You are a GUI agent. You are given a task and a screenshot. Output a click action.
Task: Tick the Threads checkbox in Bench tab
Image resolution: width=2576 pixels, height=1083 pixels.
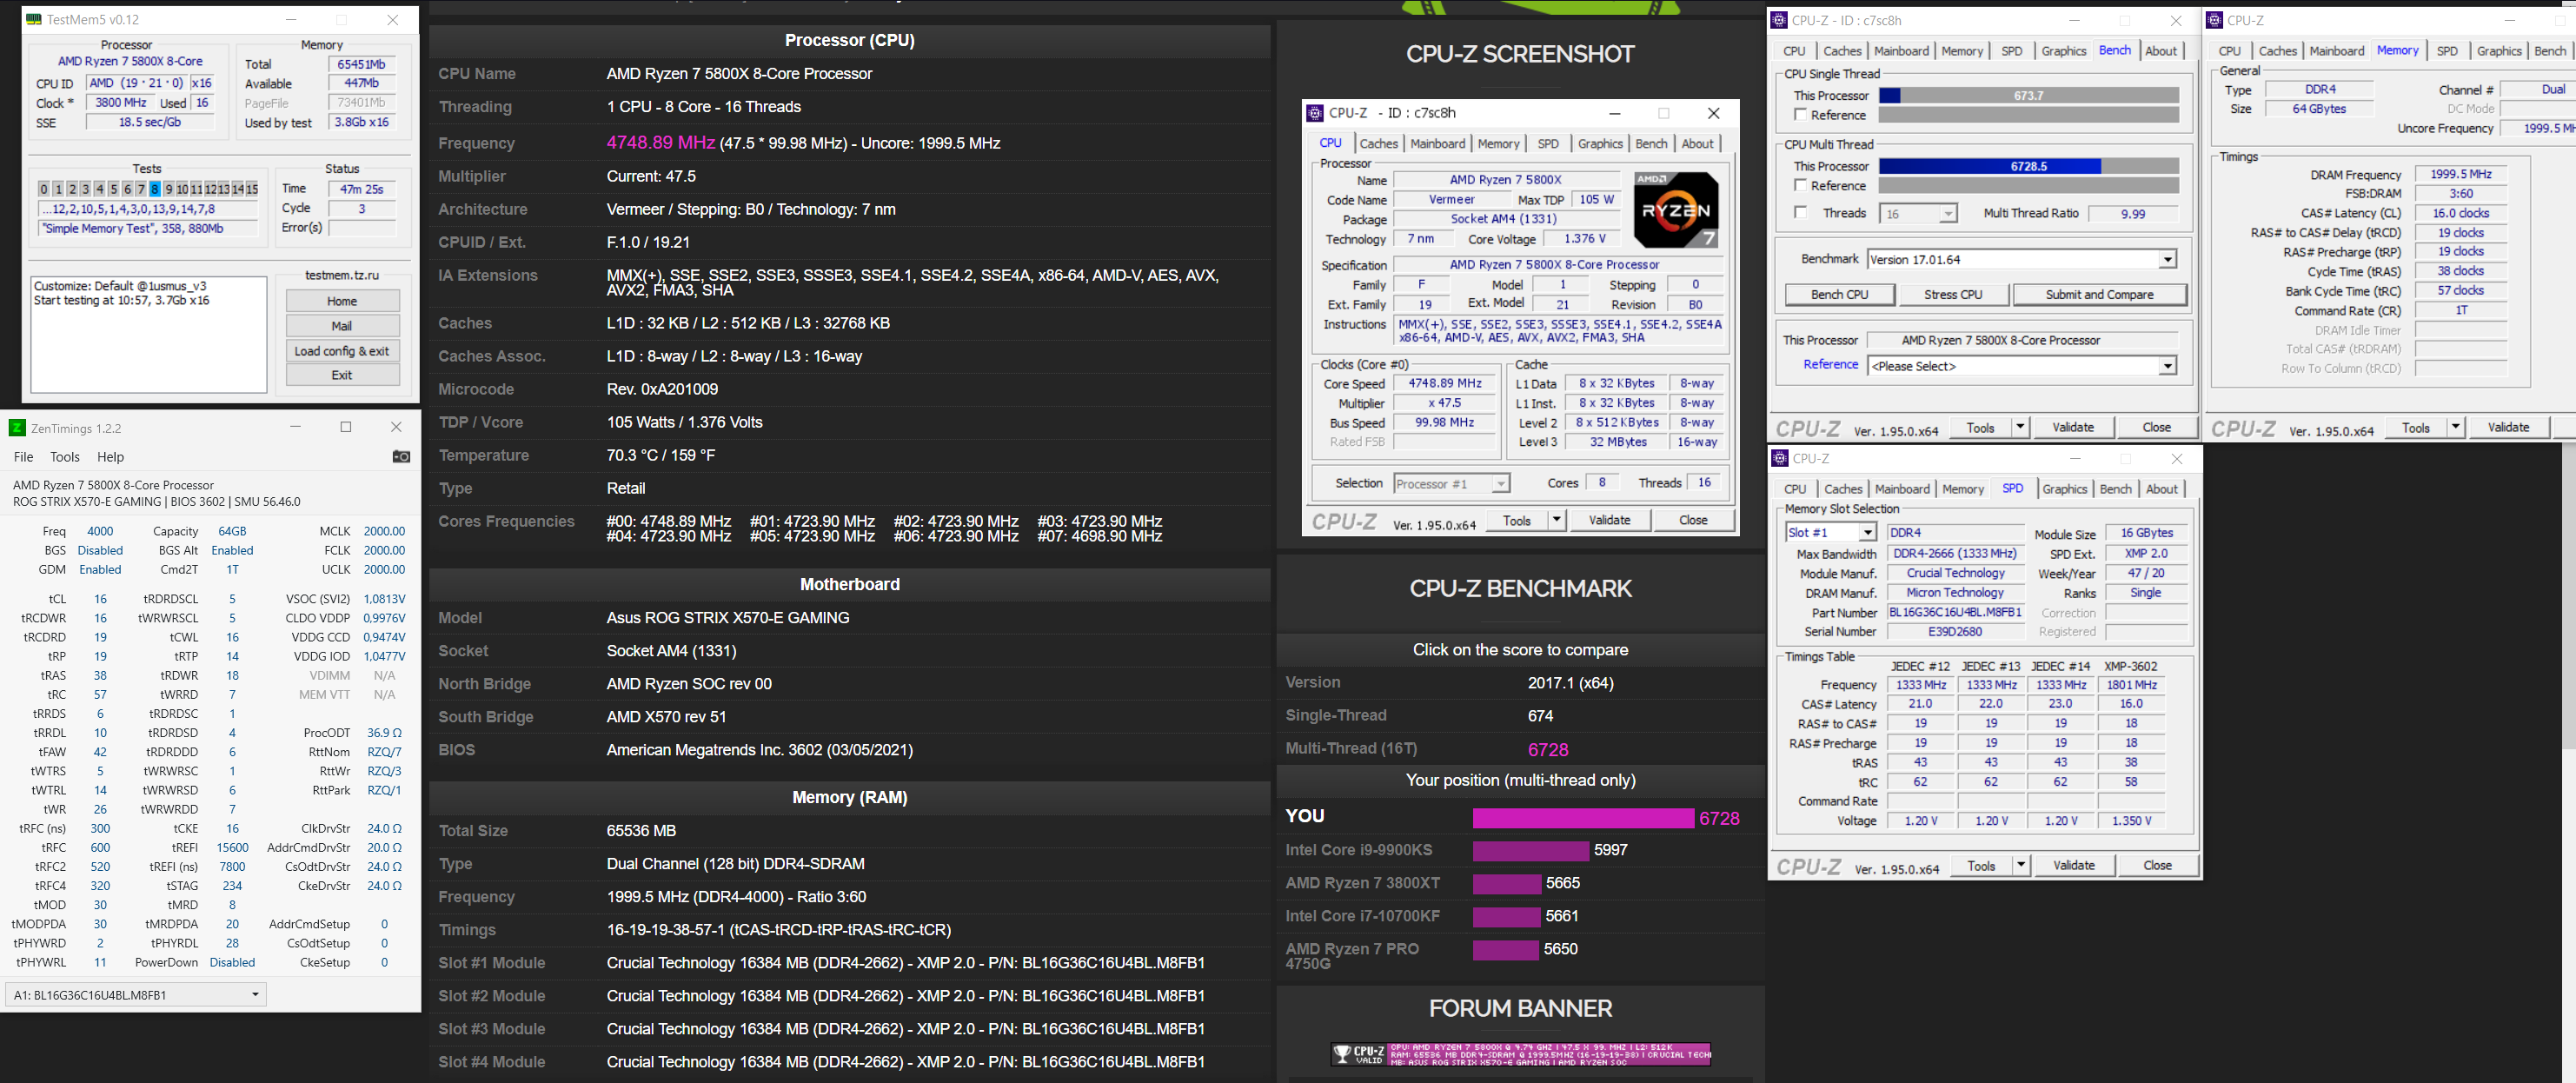pos(1800,213)
